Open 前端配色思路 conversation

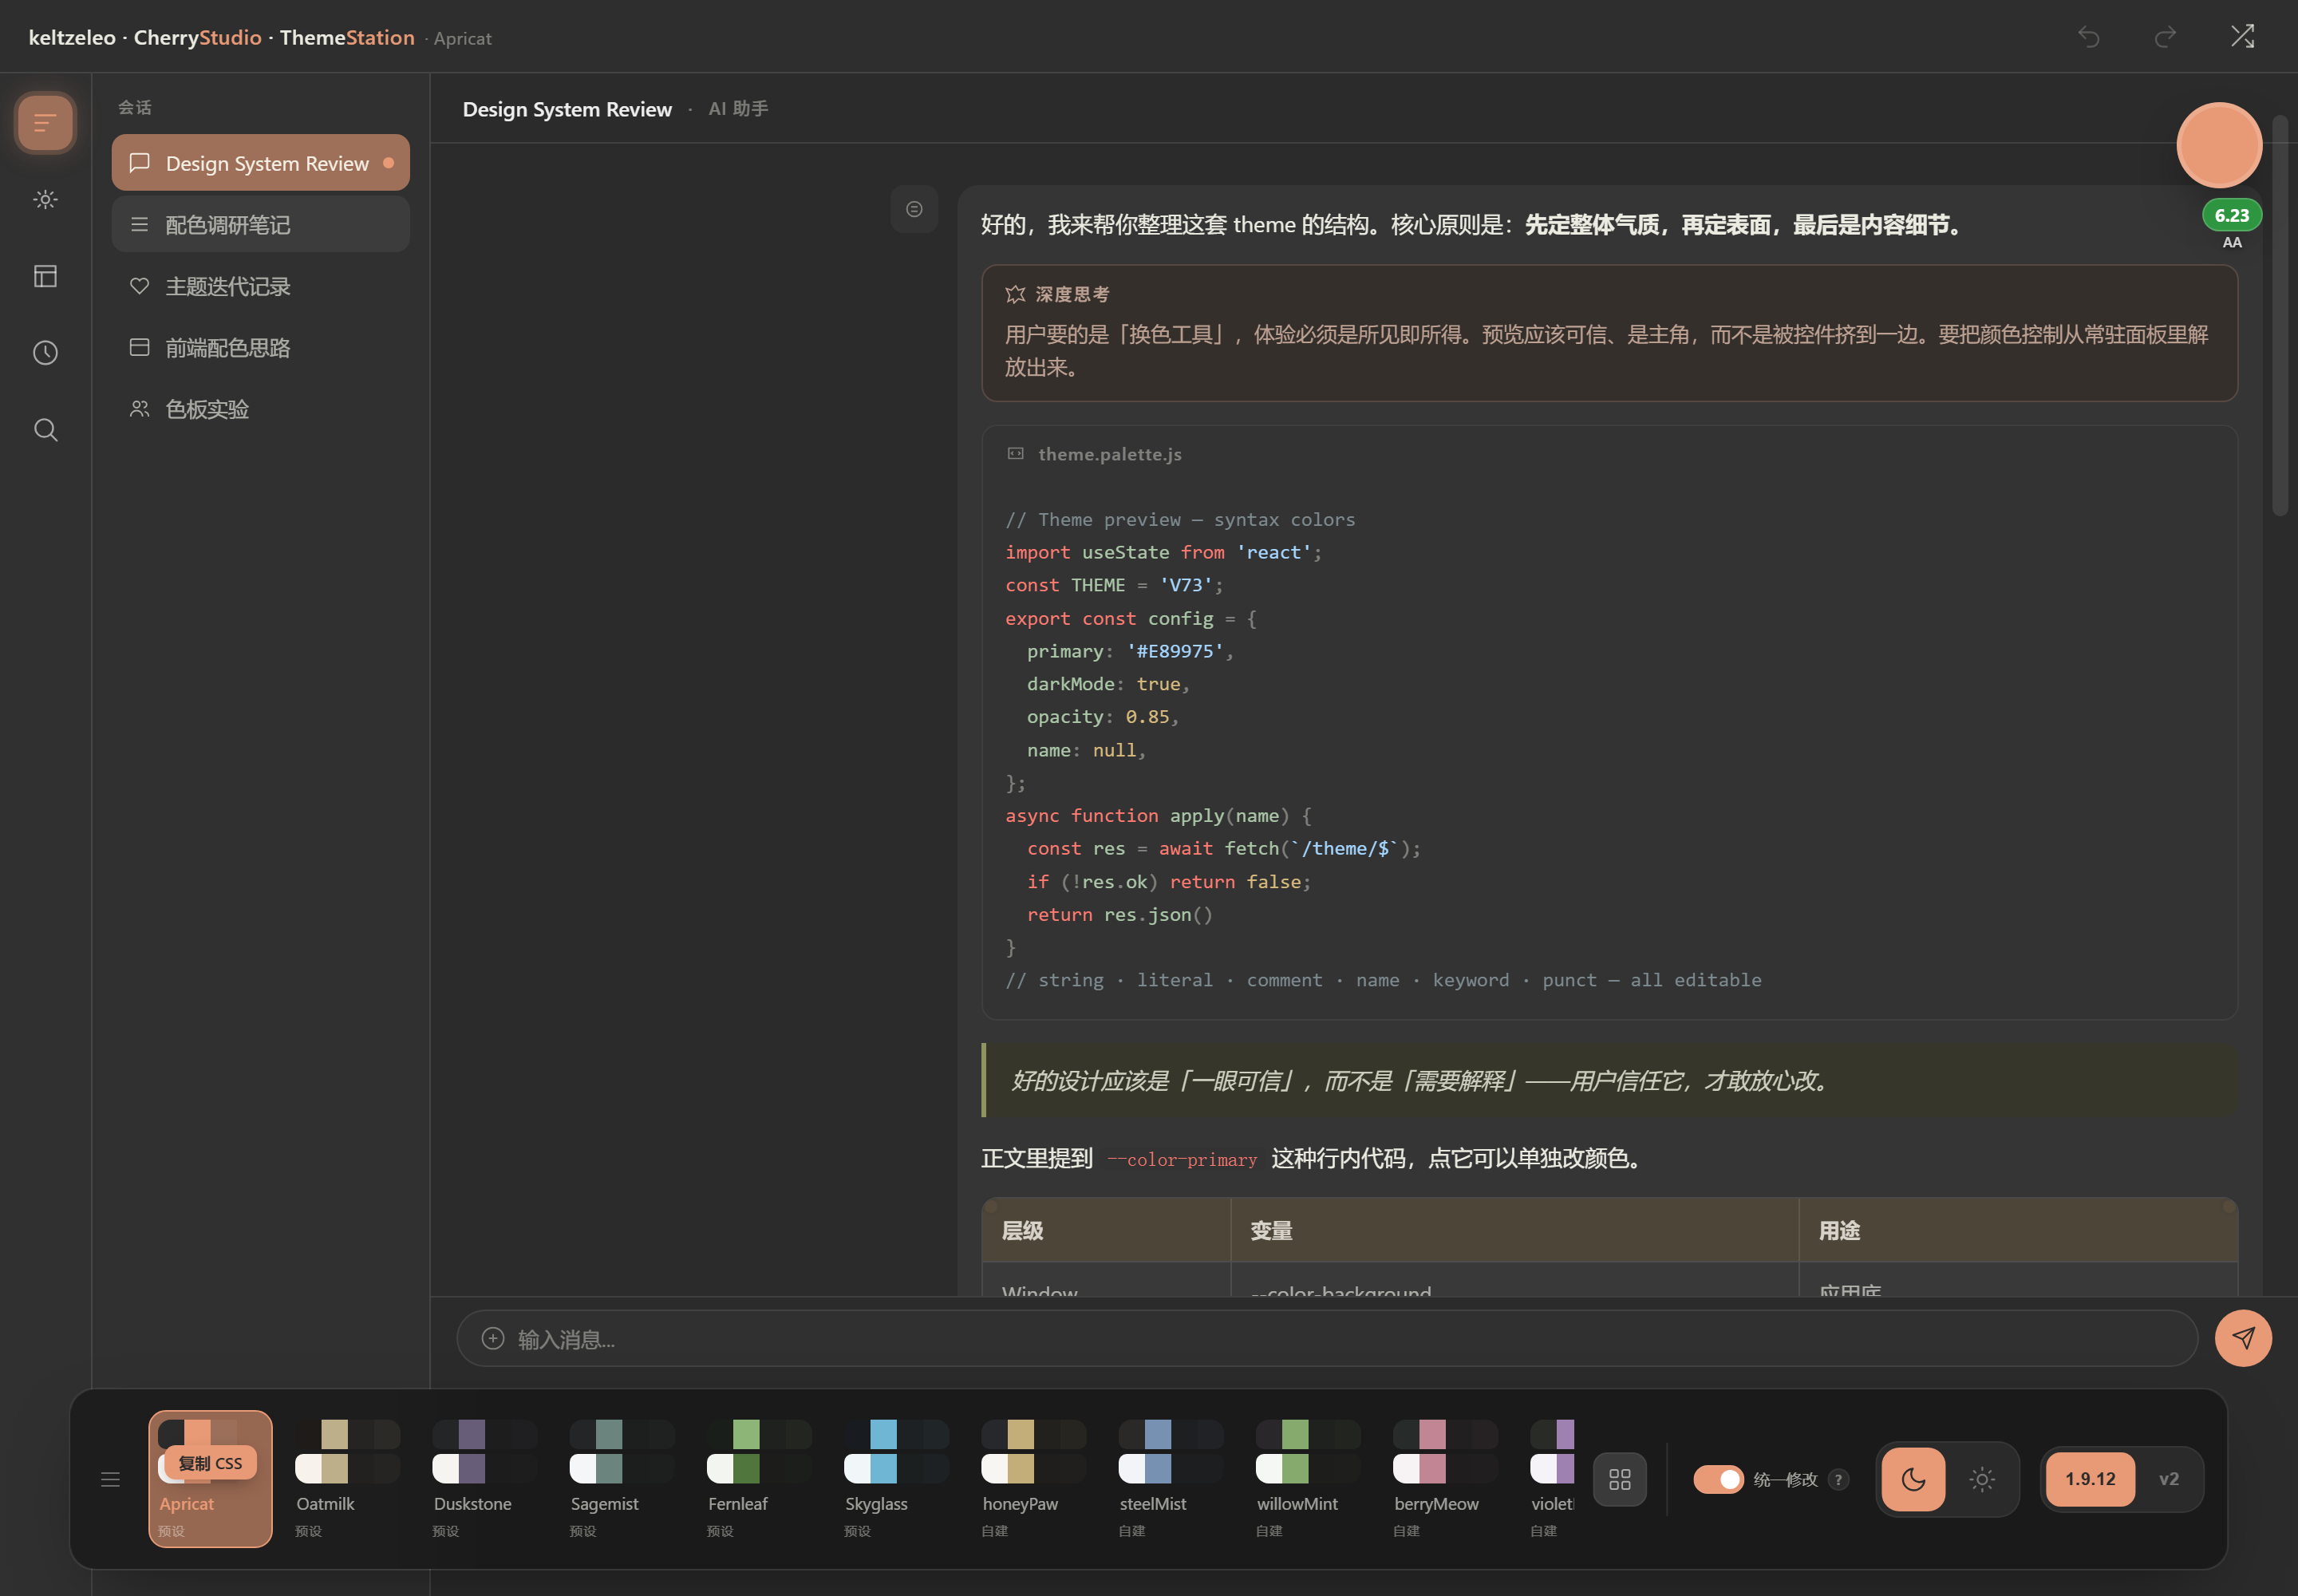pyautogui.click(x=261, y=347)
